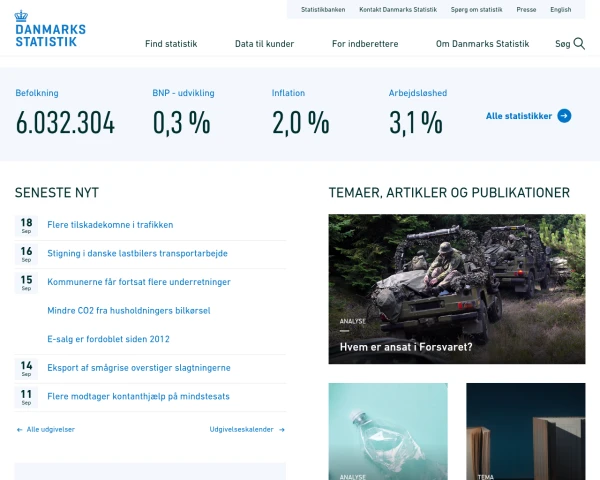Click the Søg label in navigation
Viewport: 600px width, 480px height.
562,44
